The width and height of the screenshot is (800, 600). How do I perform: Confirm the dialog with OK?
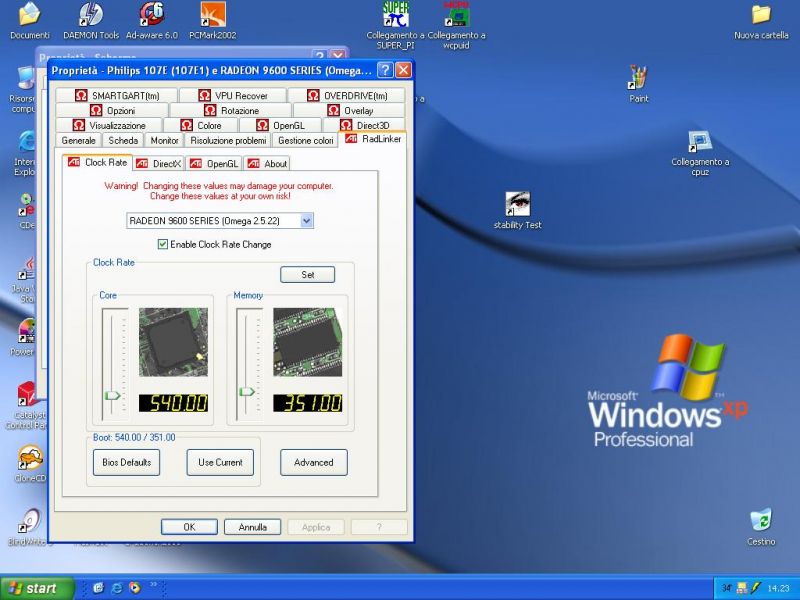coord(189,527)
